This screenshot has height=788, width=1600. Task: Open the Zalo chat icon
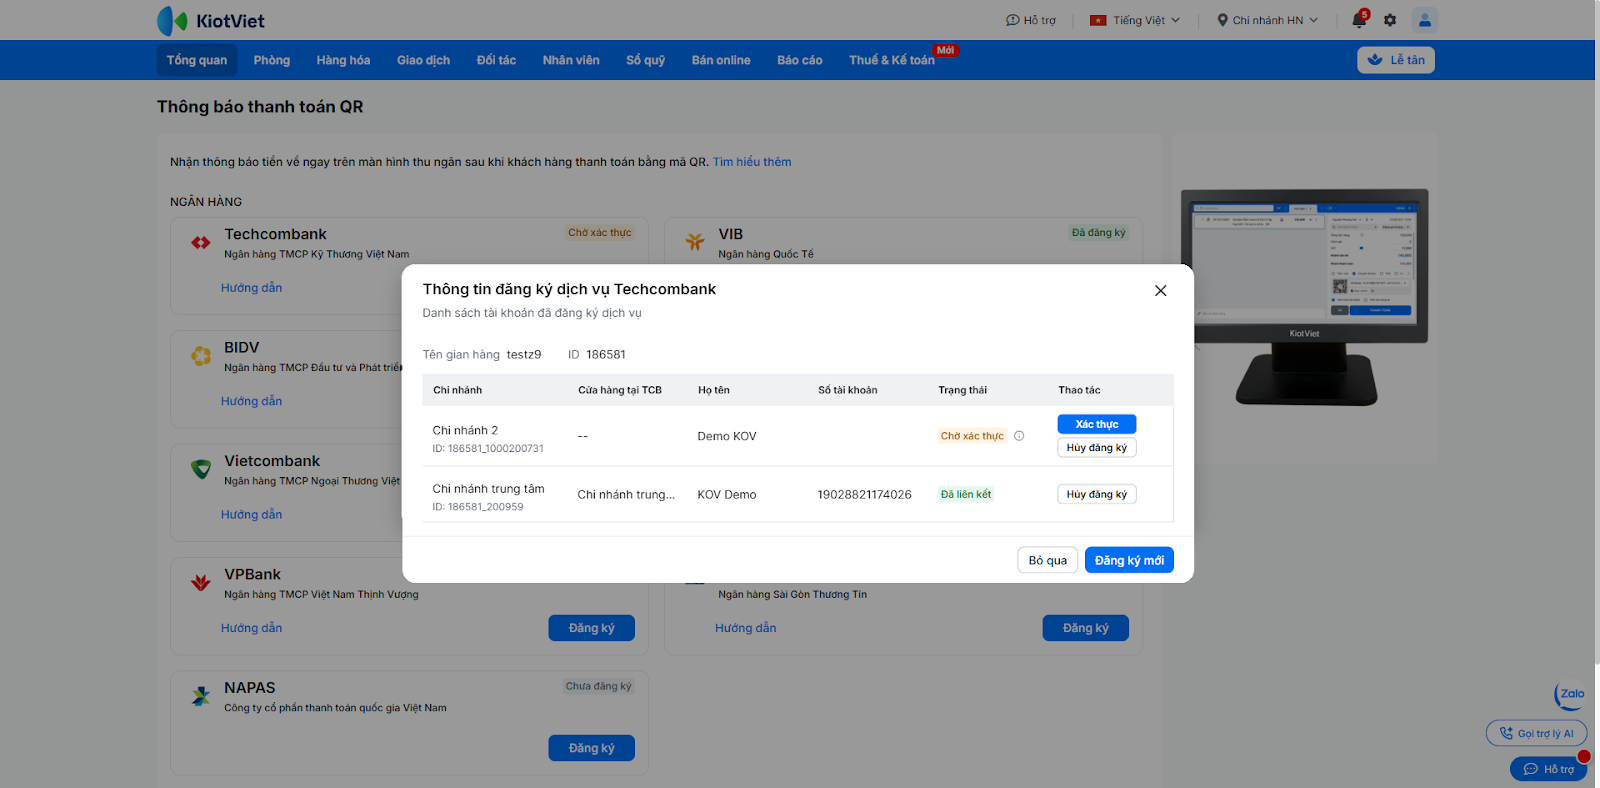point(1570,695)
